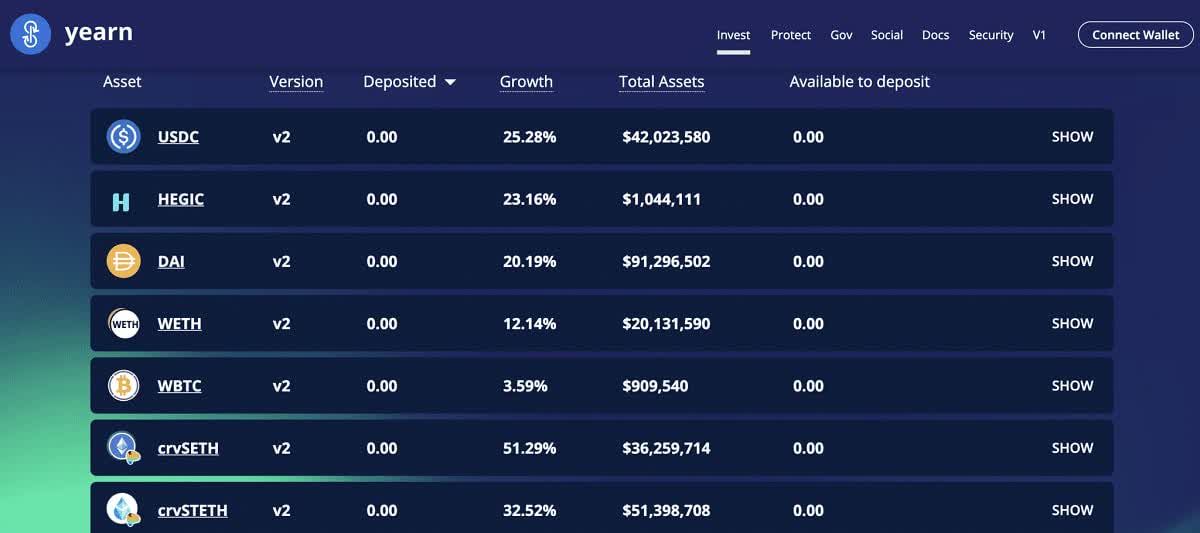Click the crvSETH token icon
This screenshot has height=533, width=1200.
124,447
